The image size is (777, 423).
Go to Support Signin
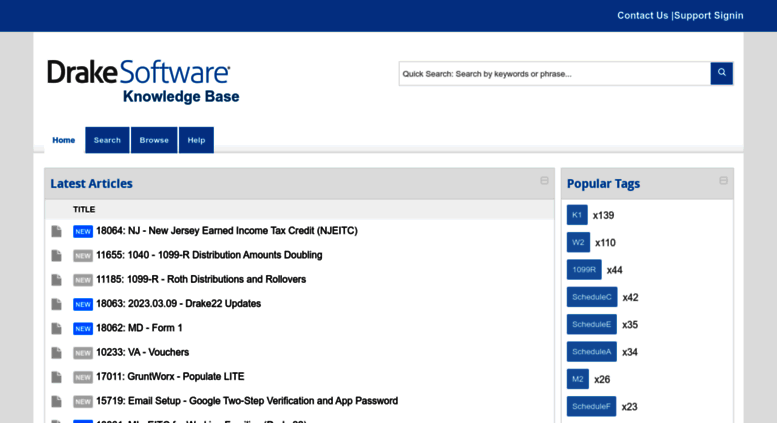point(709,15)
